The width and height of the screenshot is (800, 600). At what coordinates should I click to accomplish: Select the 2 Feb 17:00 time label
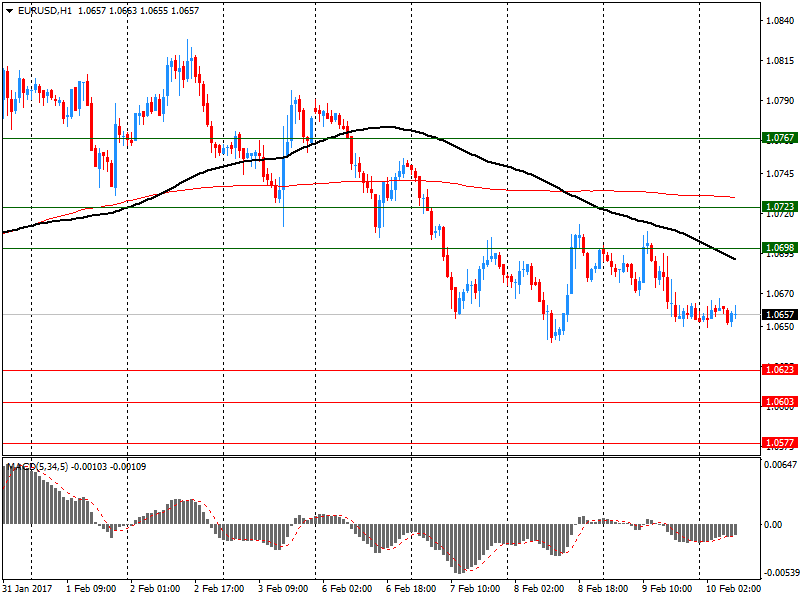[x=219, y=589]
